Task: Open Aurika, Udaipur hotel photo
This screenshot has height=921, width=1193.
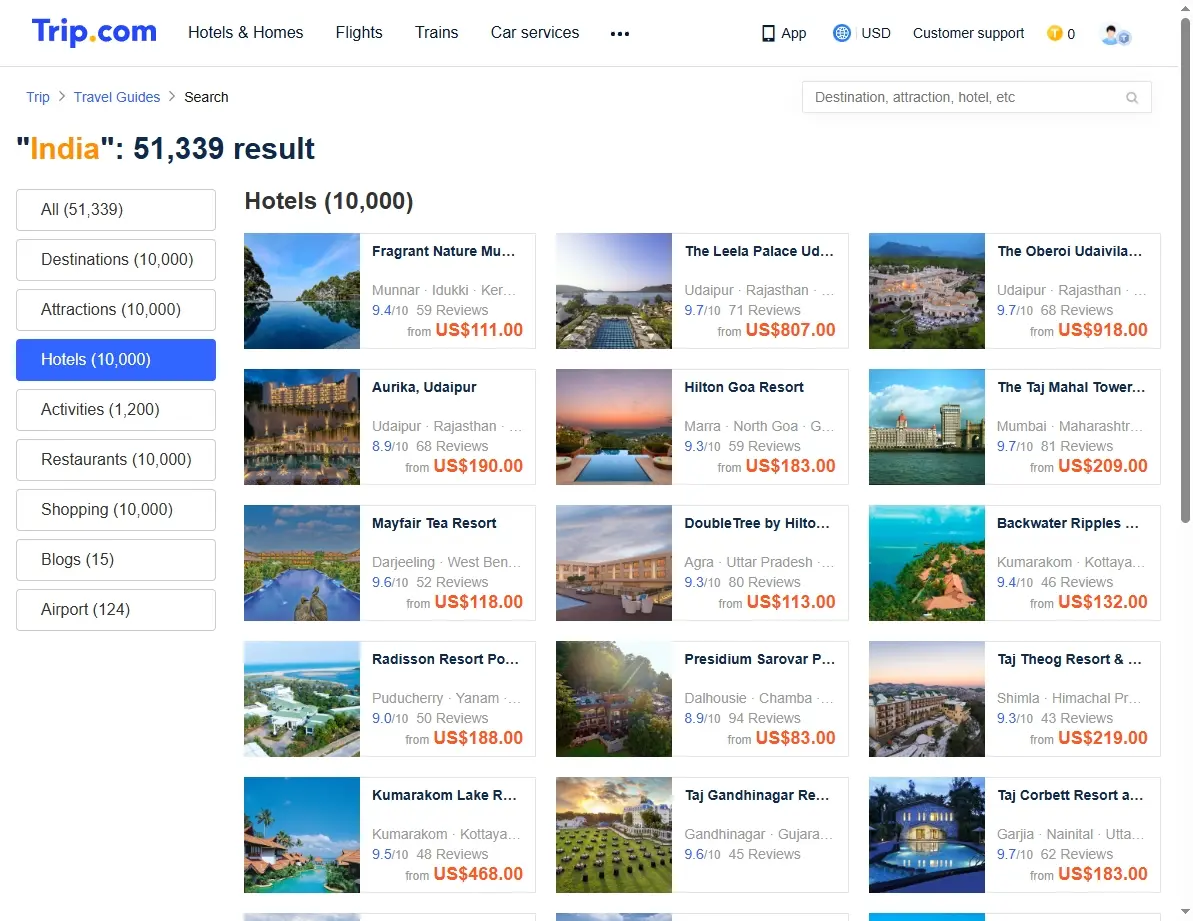Action: [302, 427]
